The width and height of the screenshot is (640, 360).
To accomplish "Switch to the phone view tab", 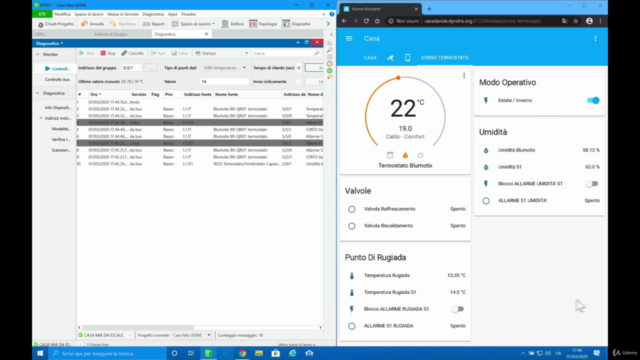I will [407, 58].
